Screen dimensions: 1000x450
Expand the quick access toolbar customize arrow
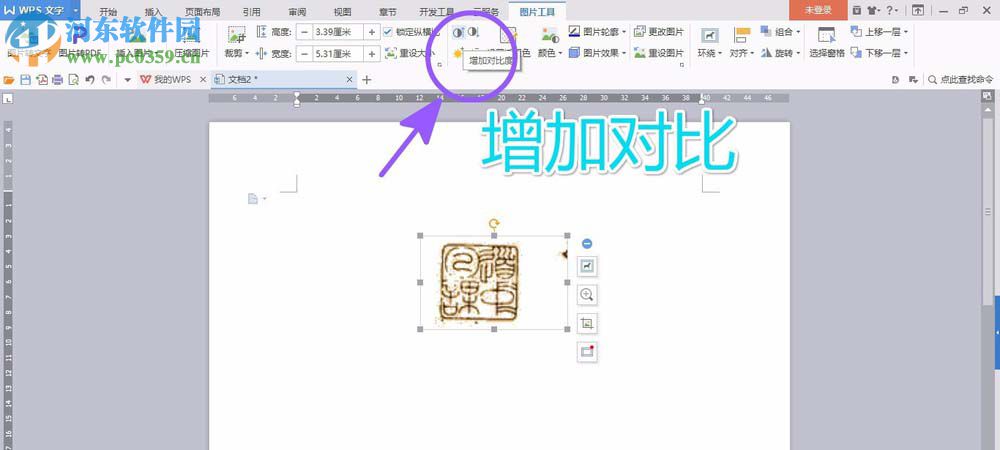[x=127, y=80]
